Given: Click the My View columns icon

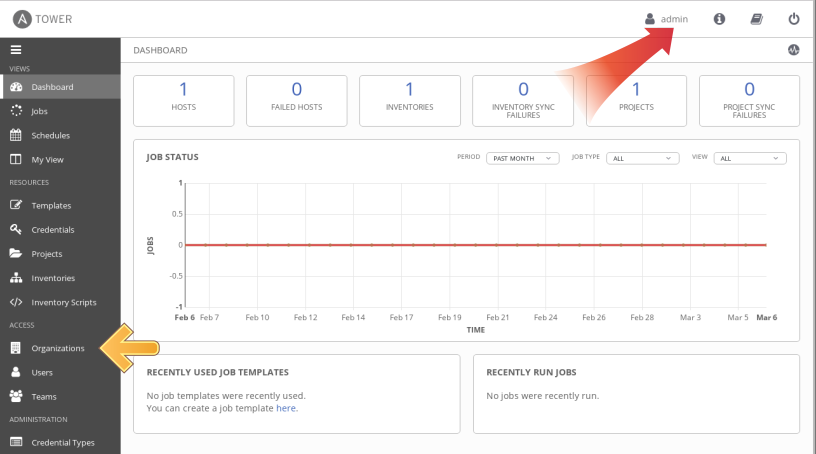Looking at the screenshot, I should coord(16,159).
